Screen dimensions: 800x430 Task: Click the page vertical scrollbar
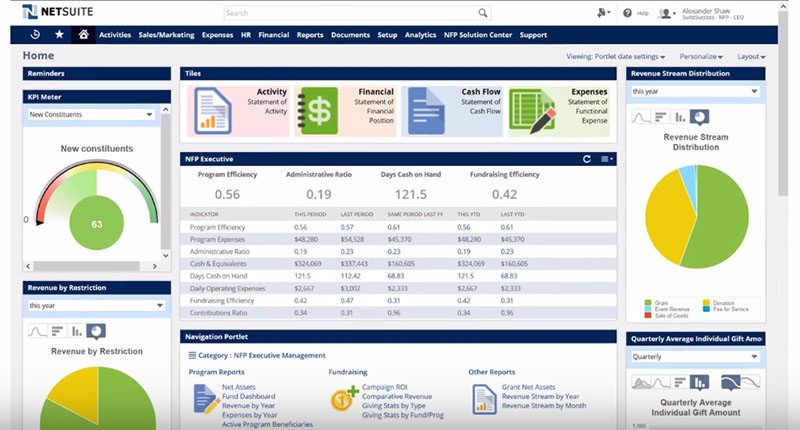[783, 102]
